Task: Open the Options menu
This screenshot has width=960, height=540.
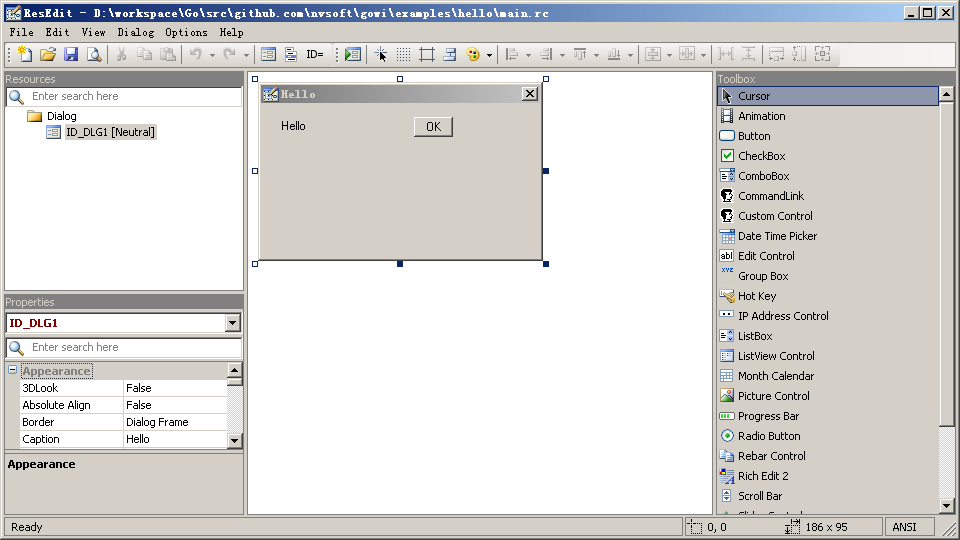Action: pyautogui.click(x=186, y=32)
